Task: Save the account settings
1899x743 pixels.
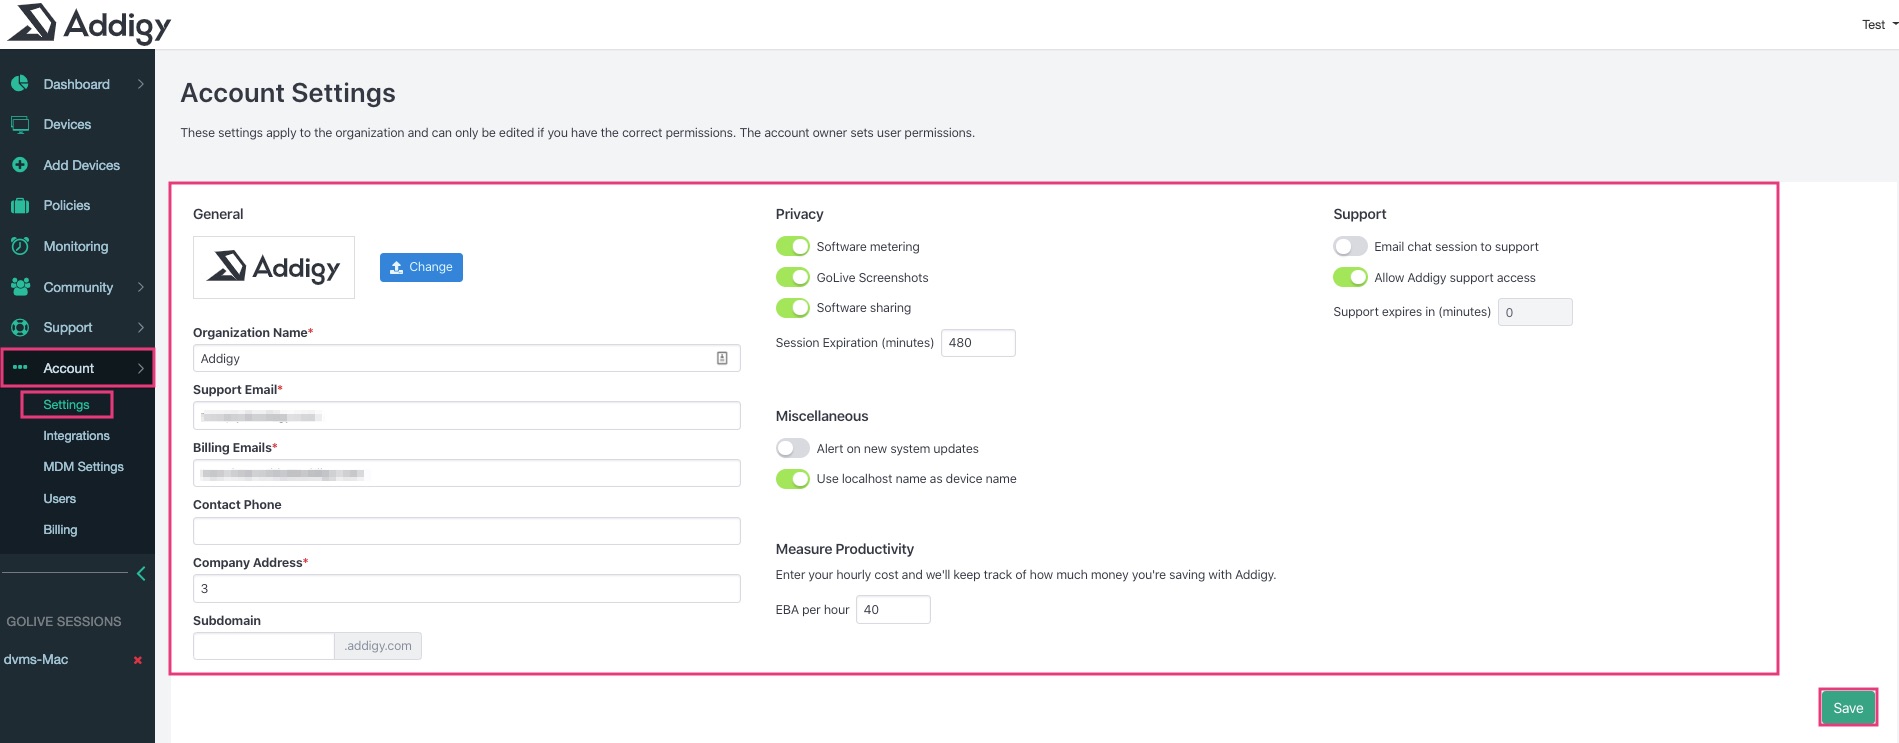Action: (x=1847, y=708)
